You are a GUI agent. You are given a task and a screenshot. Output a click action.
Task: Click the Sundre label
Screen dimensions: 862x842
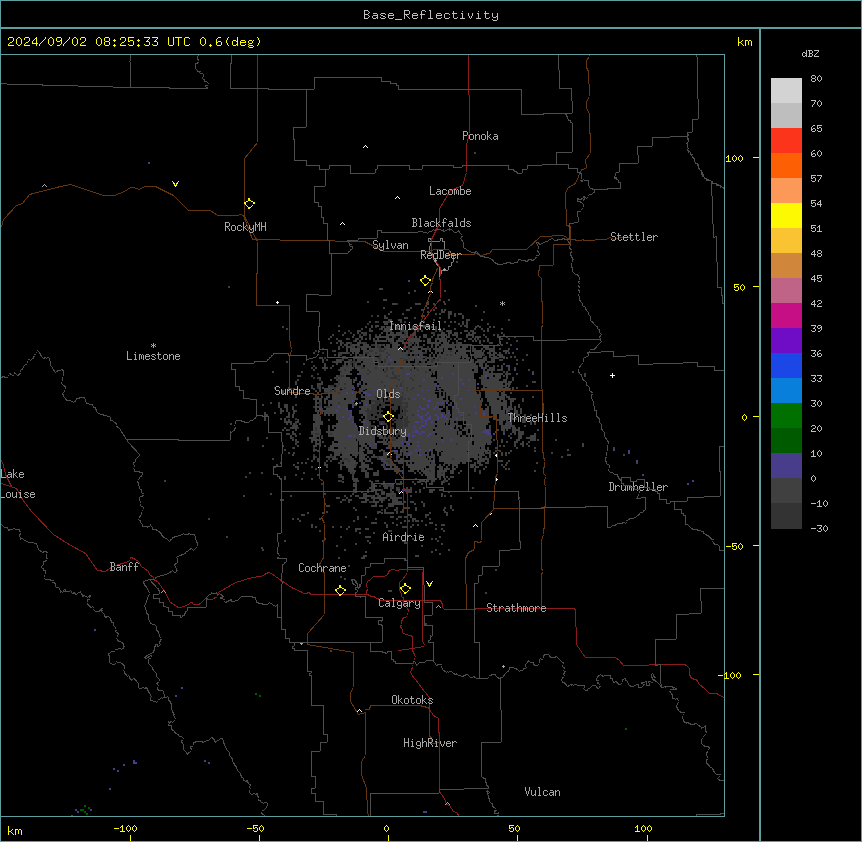[292, 391]
